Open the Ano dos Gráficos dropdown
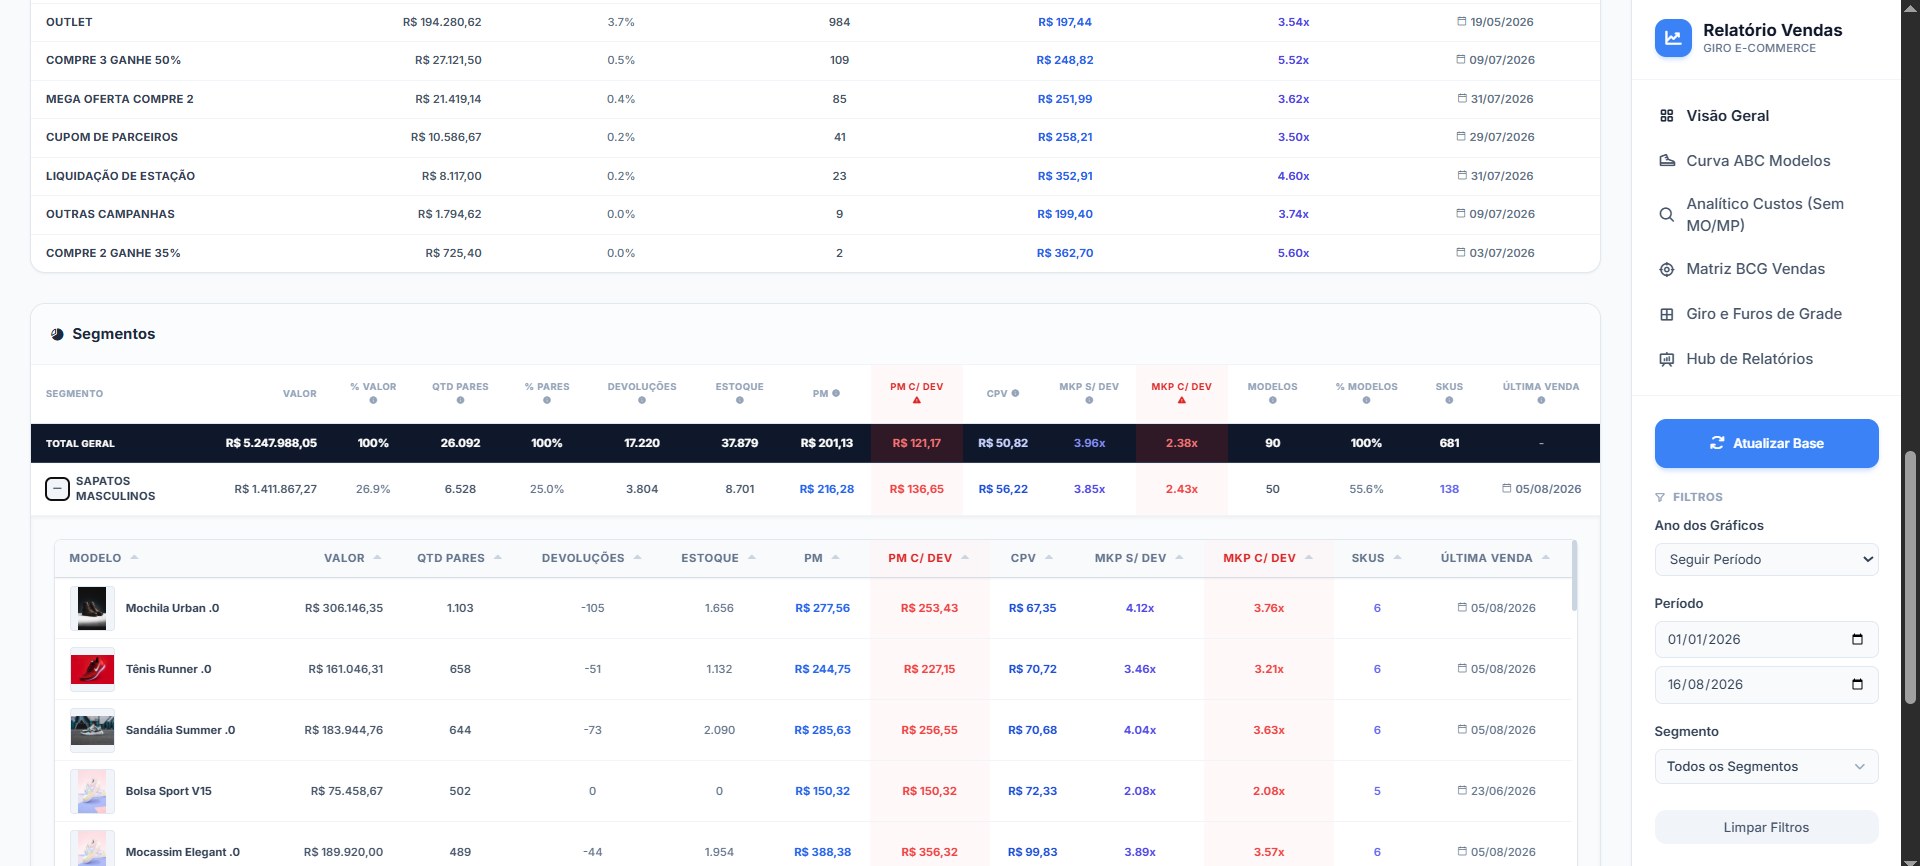 1766,559
